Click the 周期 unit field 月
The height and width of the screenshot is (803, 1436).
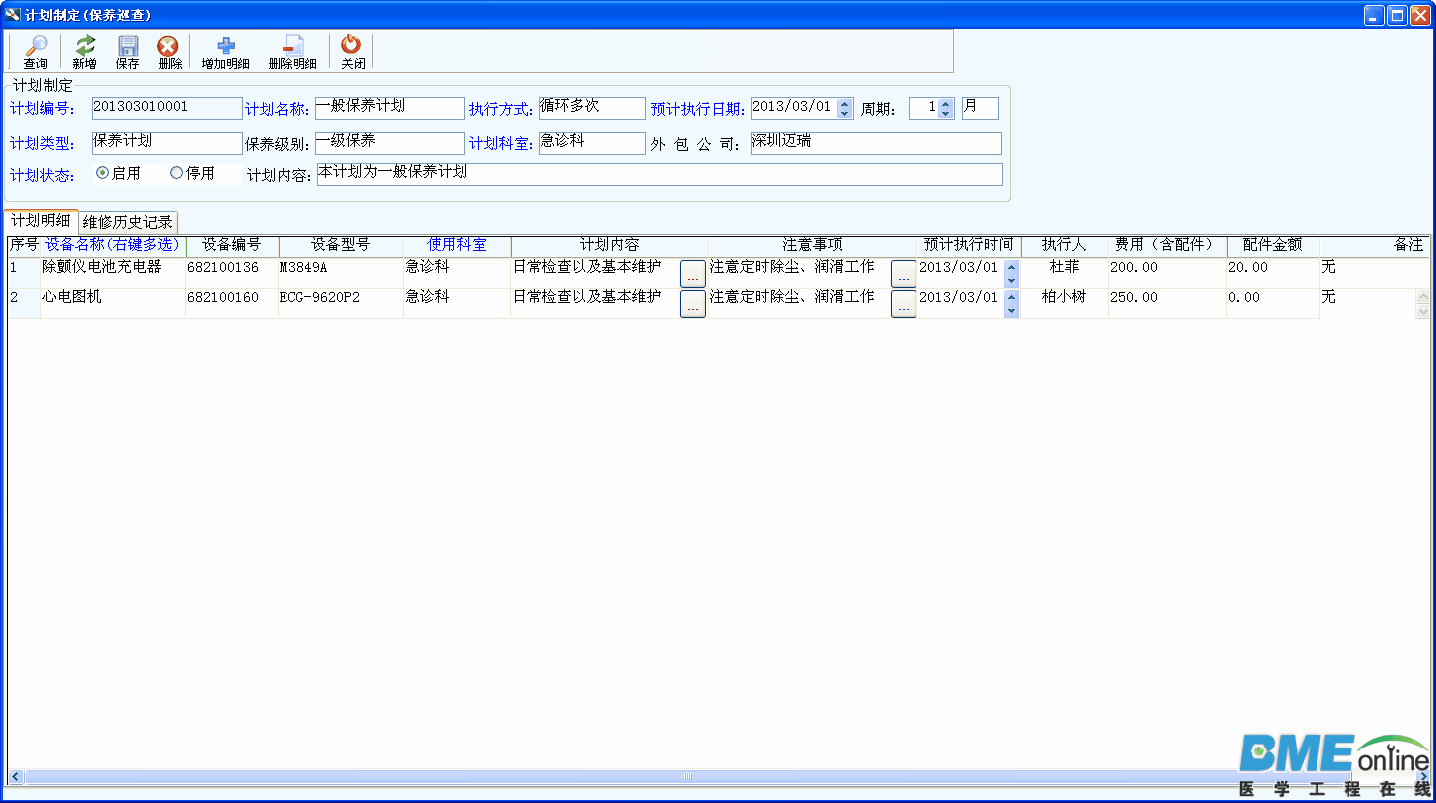(x=980, y=108)
